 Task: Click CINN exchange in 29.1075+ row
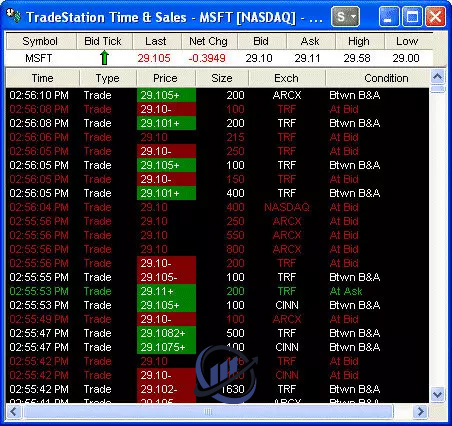[x=287, y=347]
